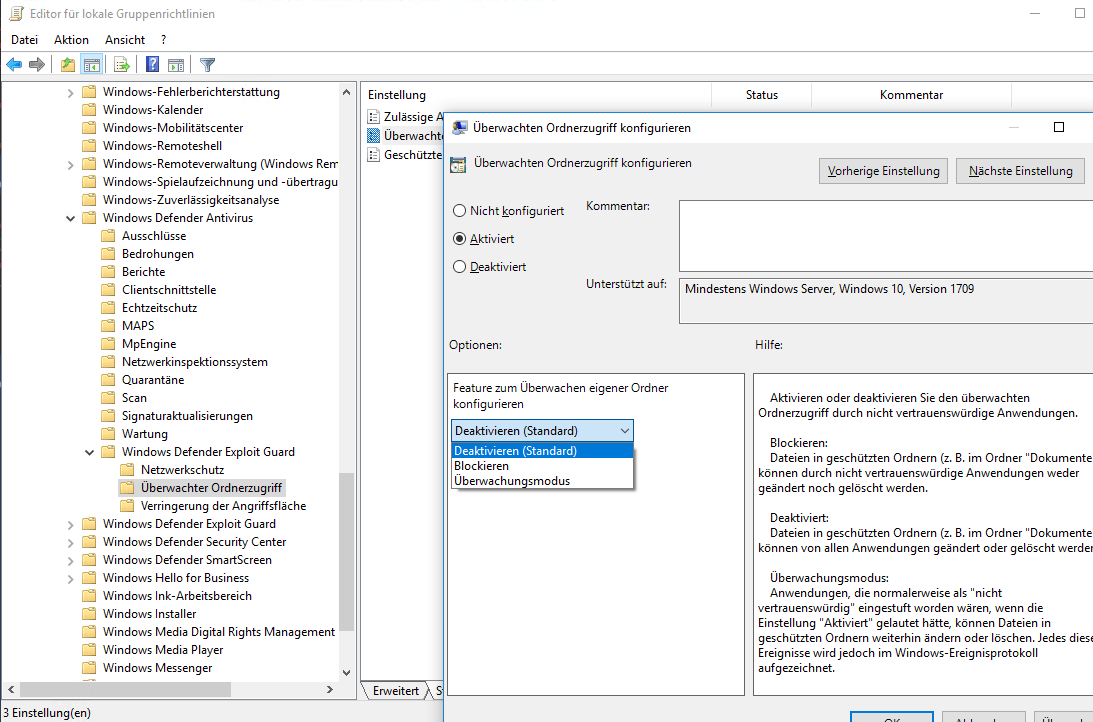Click the 'Zulässige A...' policy setting icon

tap(374, 116)
